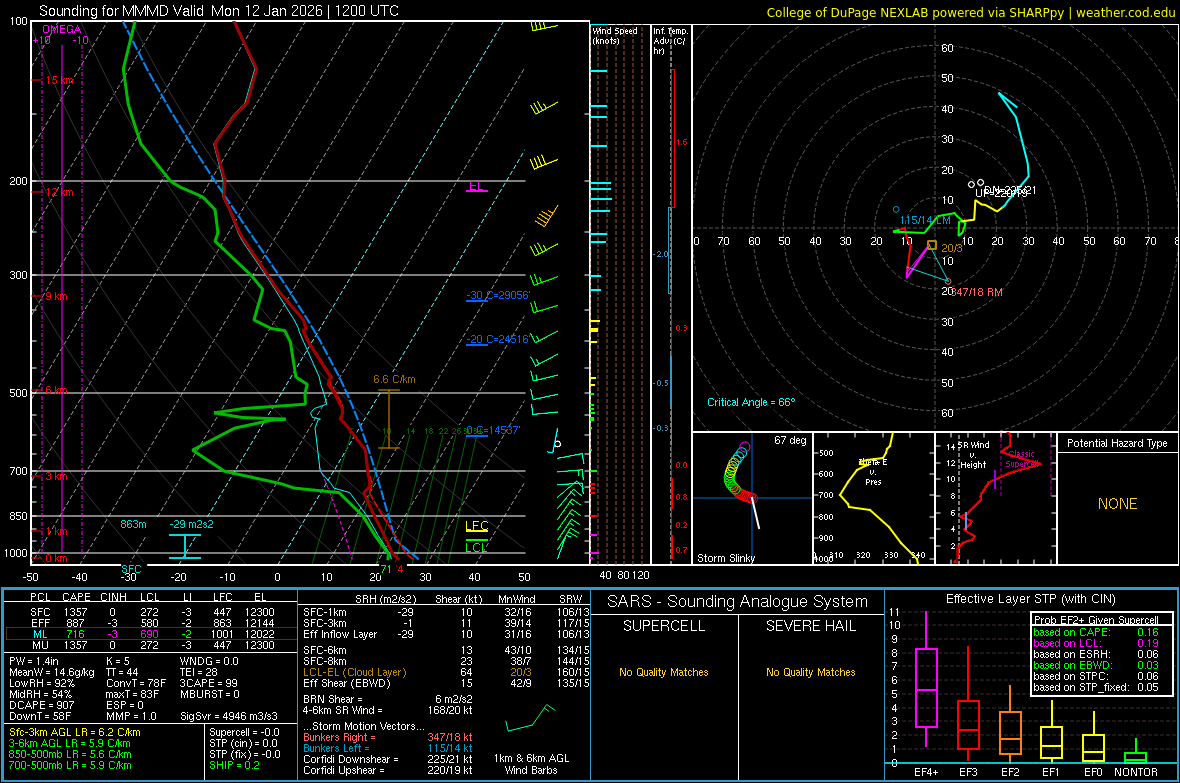Click the '67 deg' slinky tilt value

click(789, 440)
